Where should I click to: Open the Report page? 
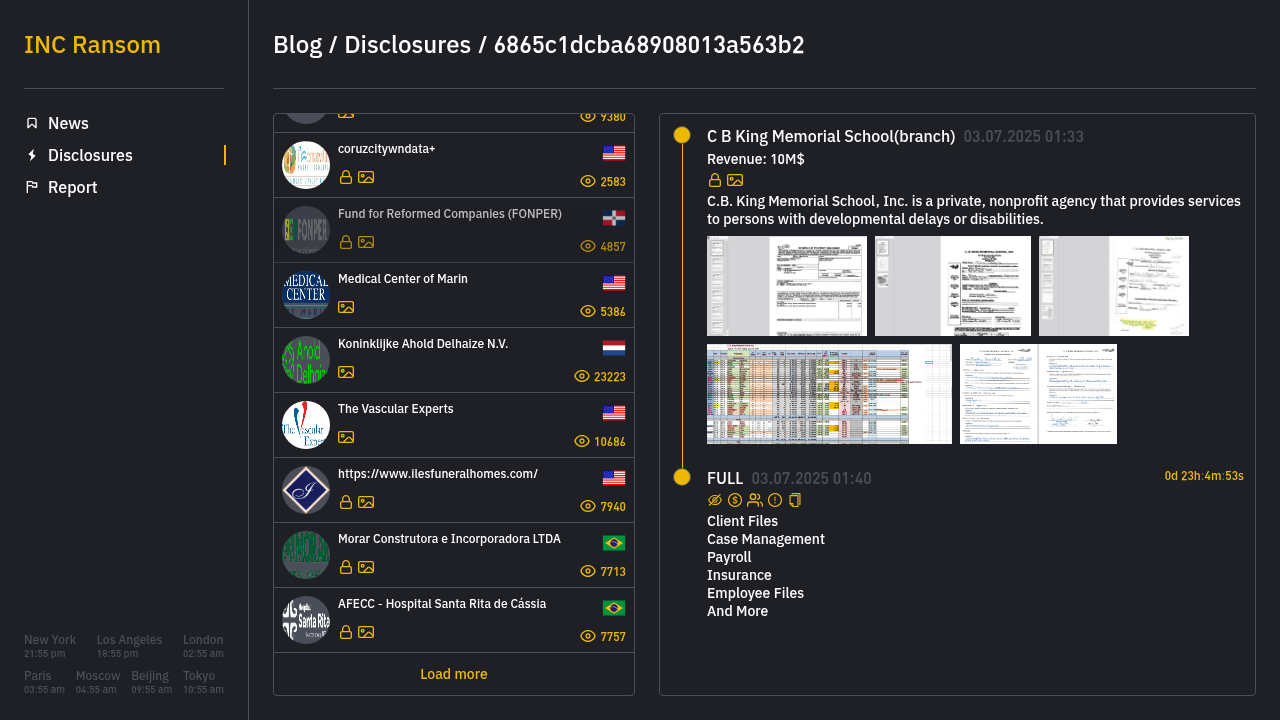point(72,187)
